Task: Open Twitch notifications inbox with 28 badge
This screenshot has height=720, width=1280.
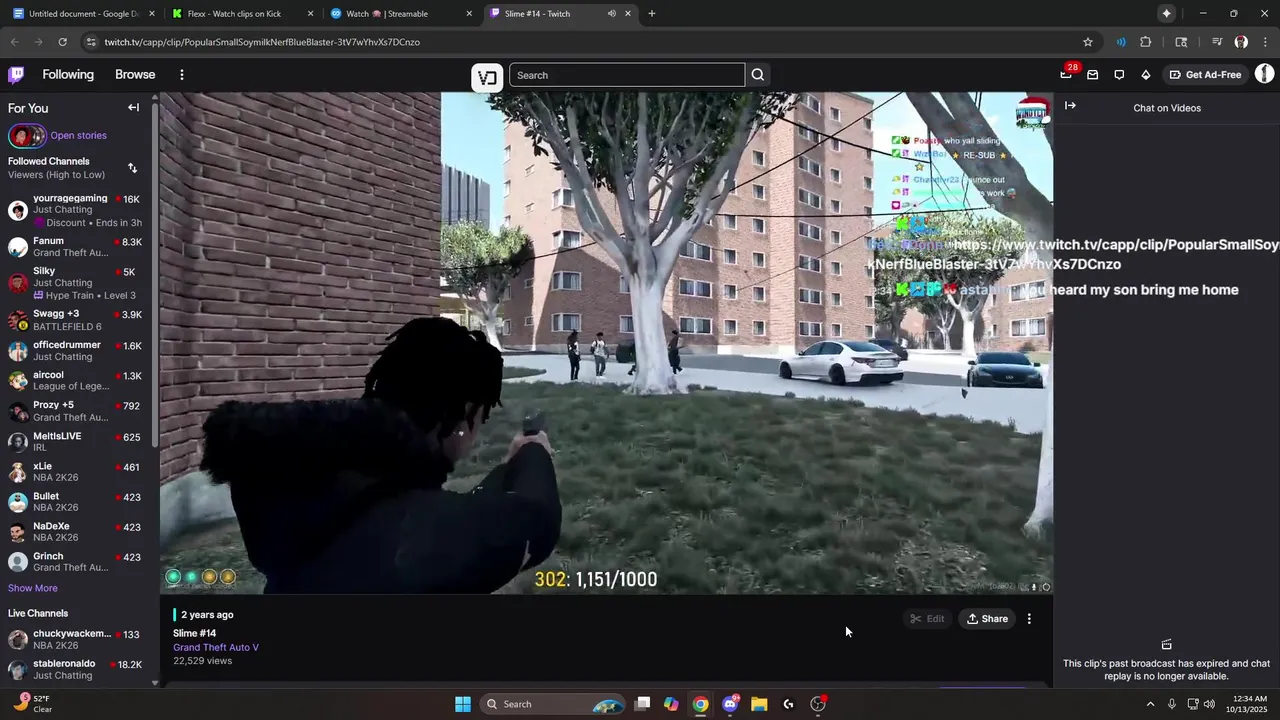Action: click(x=1066, y=74)
